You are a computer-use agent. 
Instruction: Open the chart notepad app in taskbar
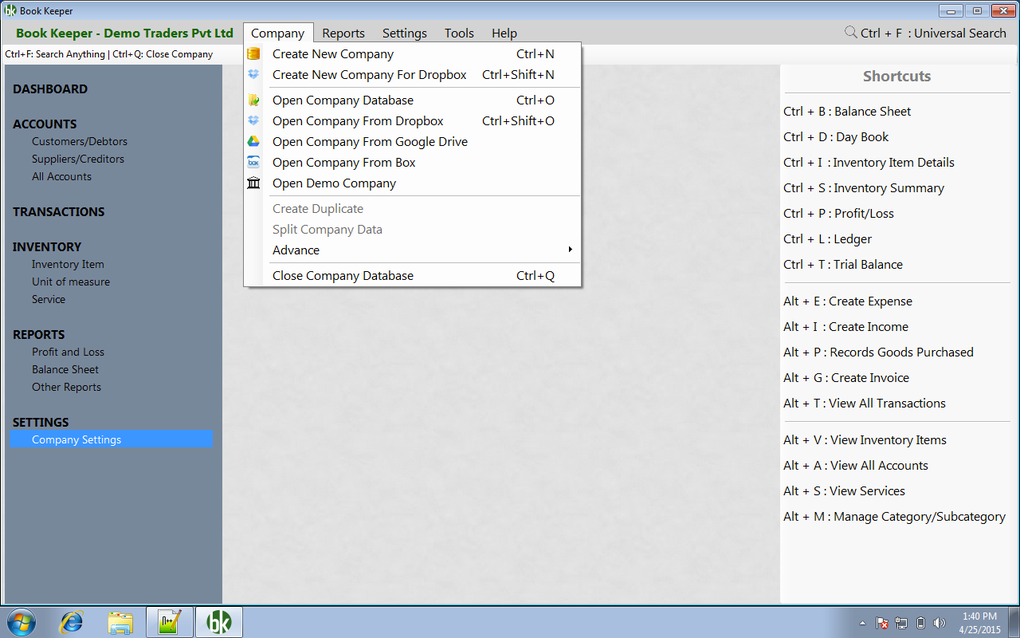(170, 623)
